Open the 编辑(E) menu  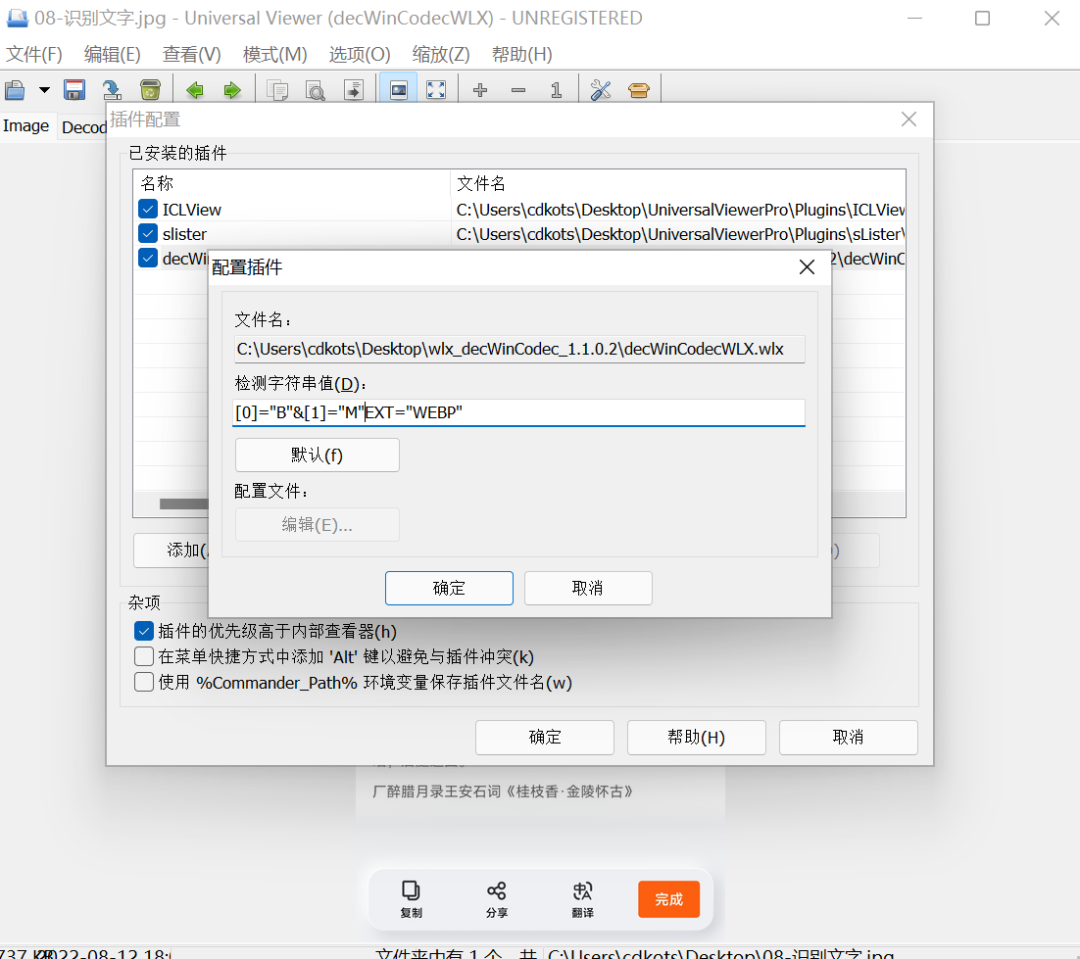(x=112, y=54)
